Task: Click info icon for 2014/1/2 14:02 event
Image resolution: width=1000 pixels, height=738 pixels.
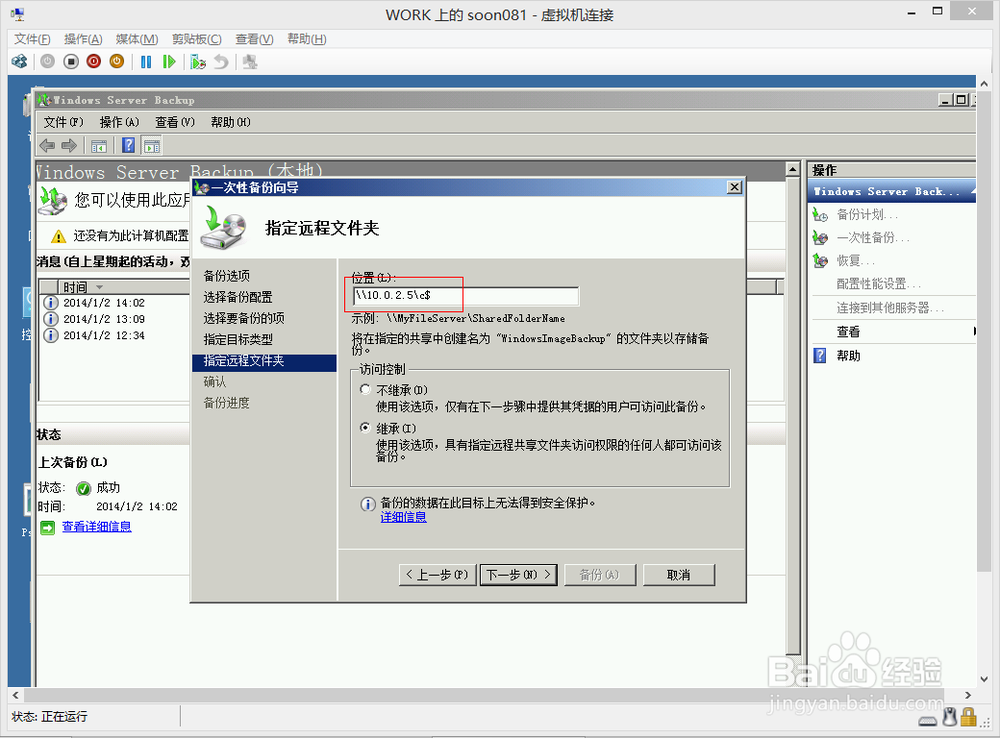Action: coord(51,302)
